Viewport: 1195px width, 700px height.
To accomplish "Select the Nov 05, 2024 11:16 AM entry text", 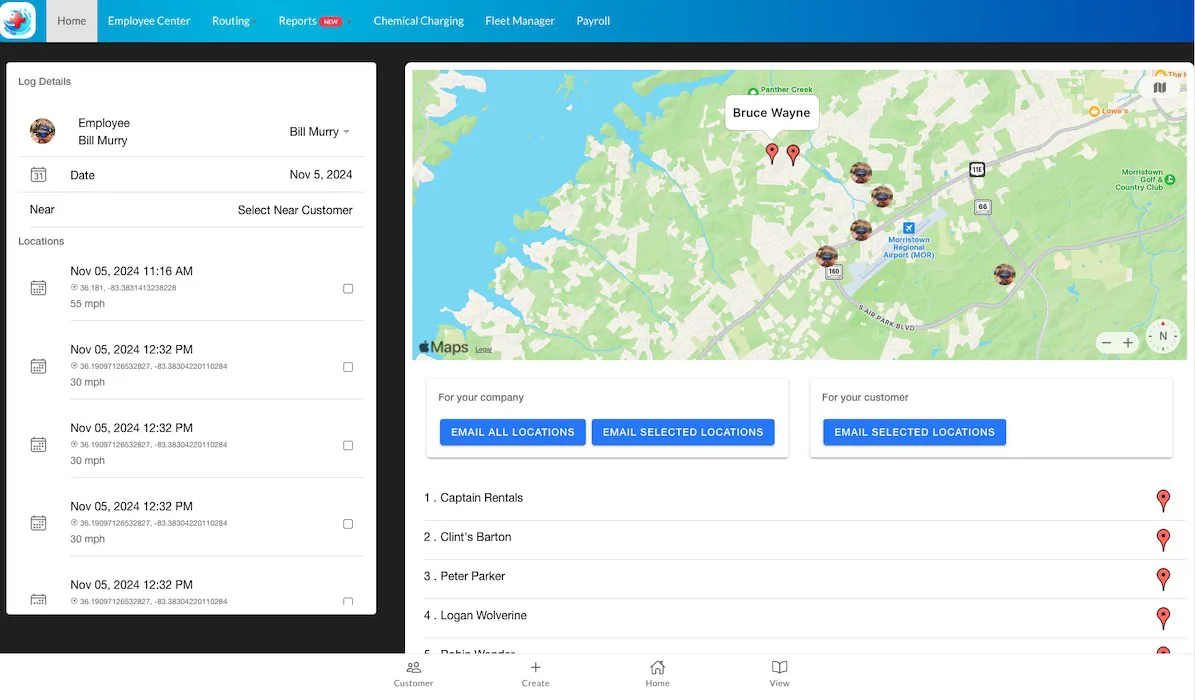I will [x=131, y=271].
